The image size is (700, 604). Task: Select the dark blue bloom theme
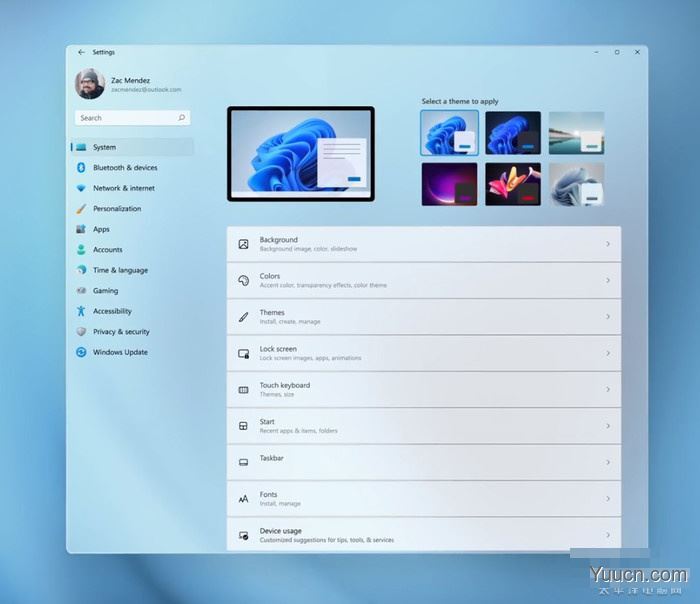tap(513, 133)
